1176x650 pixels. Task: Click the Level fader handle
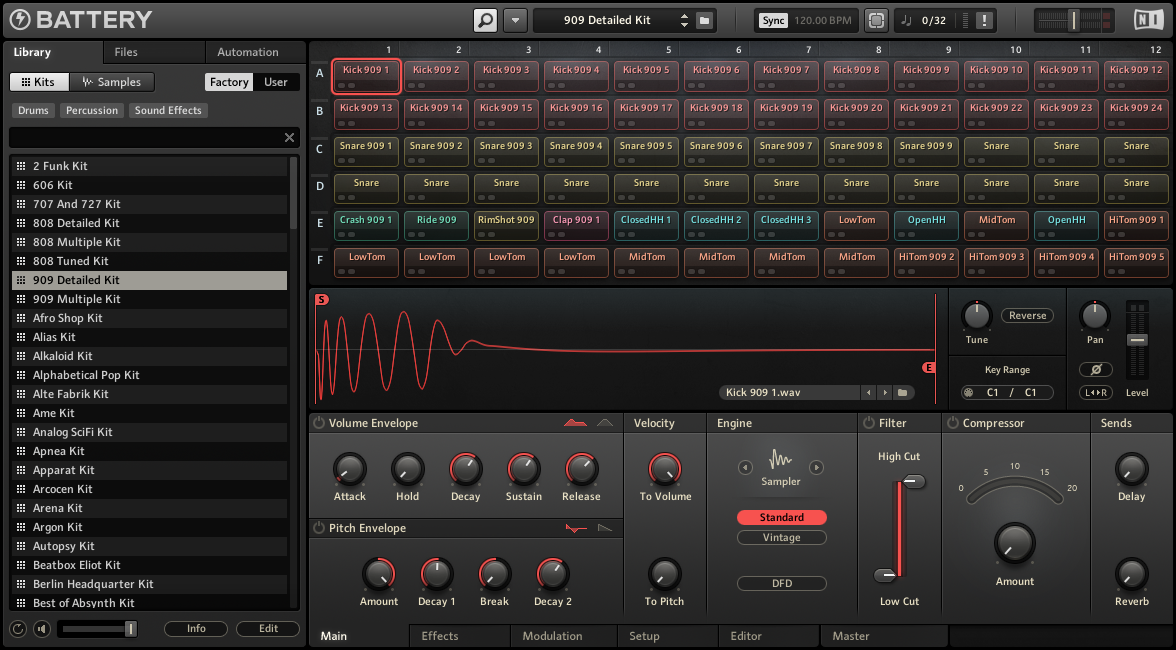[x=1137, y=340]
